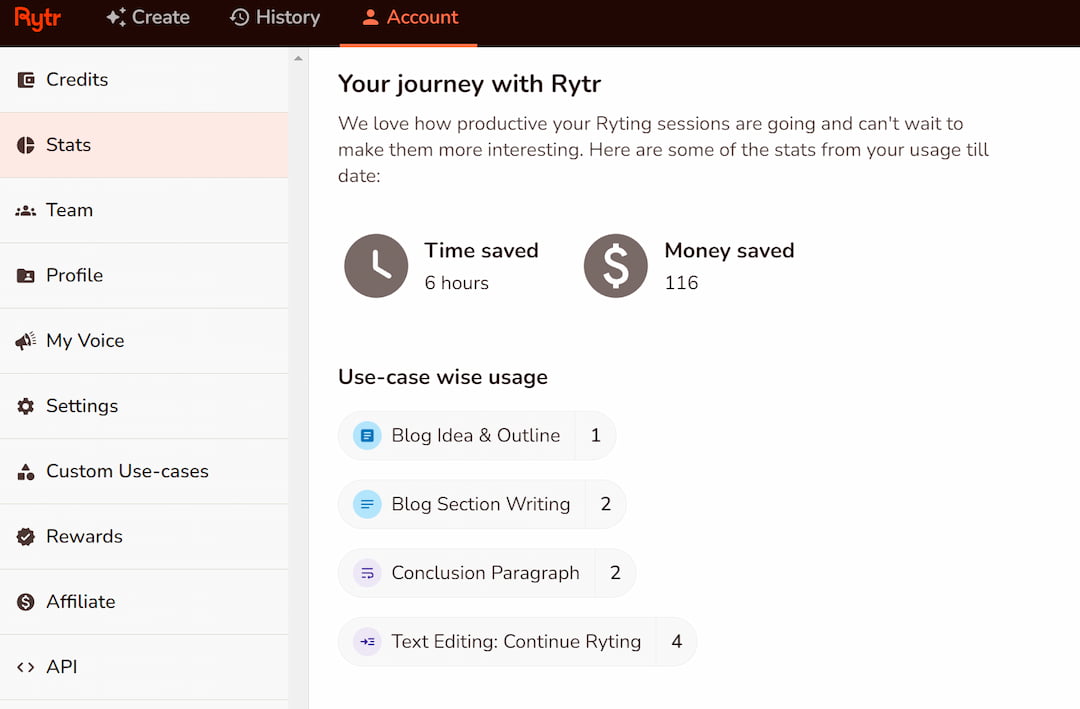Click the sidebar scroll up arrow

[298, 59]
